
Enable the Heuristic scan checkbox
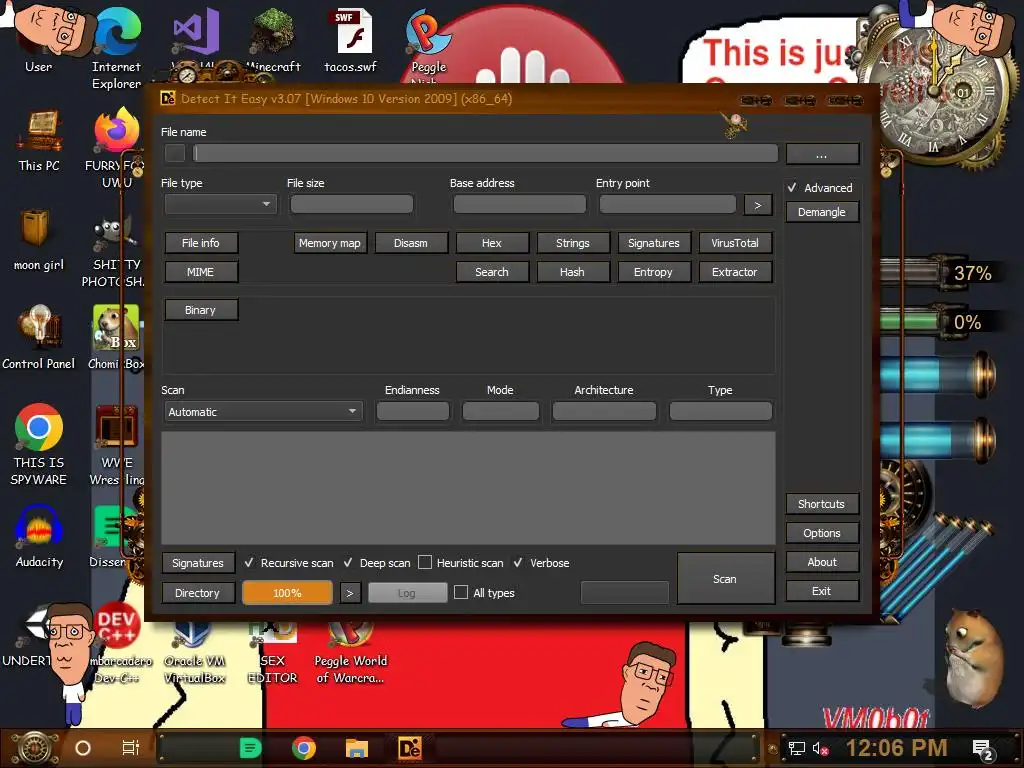[x=425, y=562]
